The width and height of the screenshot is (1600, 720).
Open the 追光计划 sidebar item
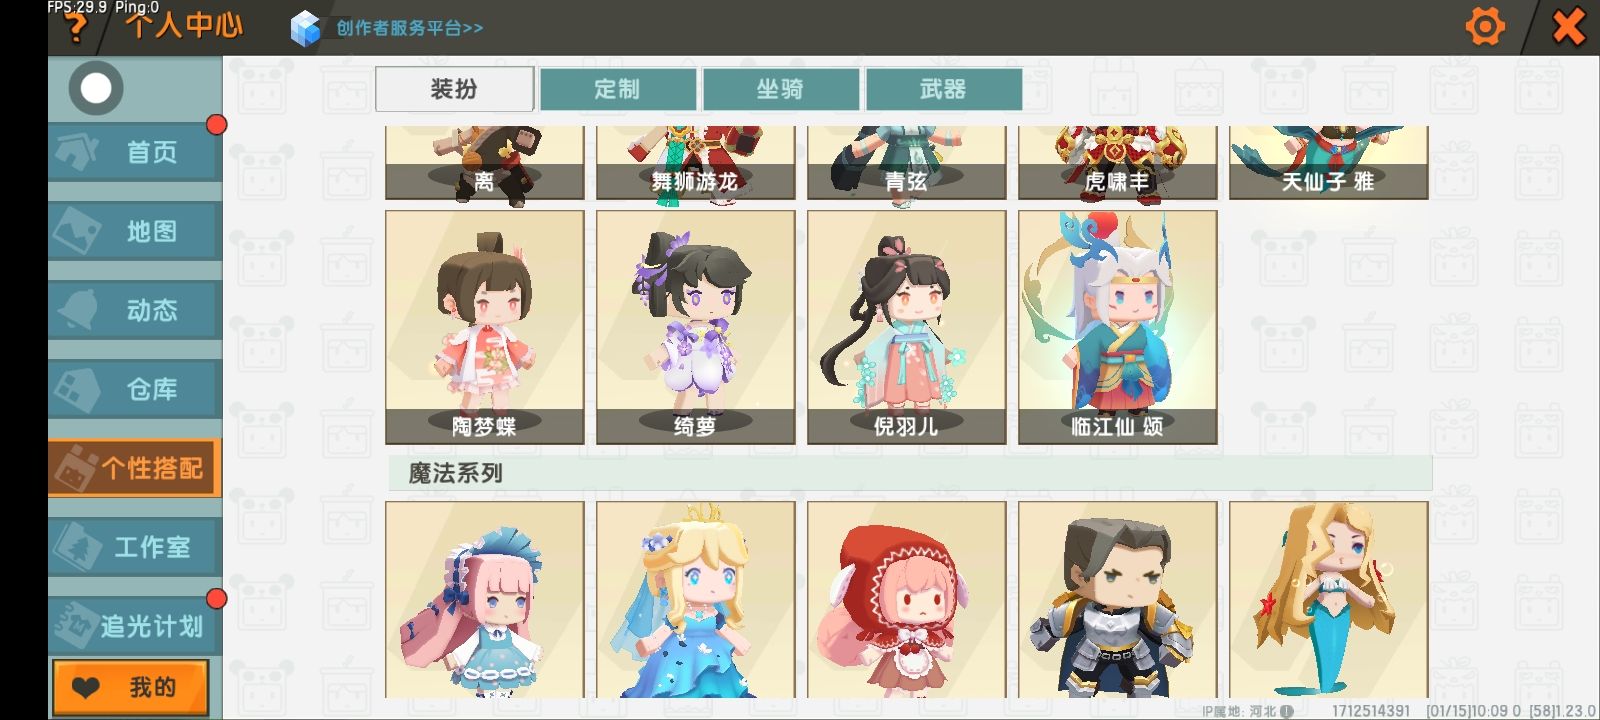(x=135, y=626)
